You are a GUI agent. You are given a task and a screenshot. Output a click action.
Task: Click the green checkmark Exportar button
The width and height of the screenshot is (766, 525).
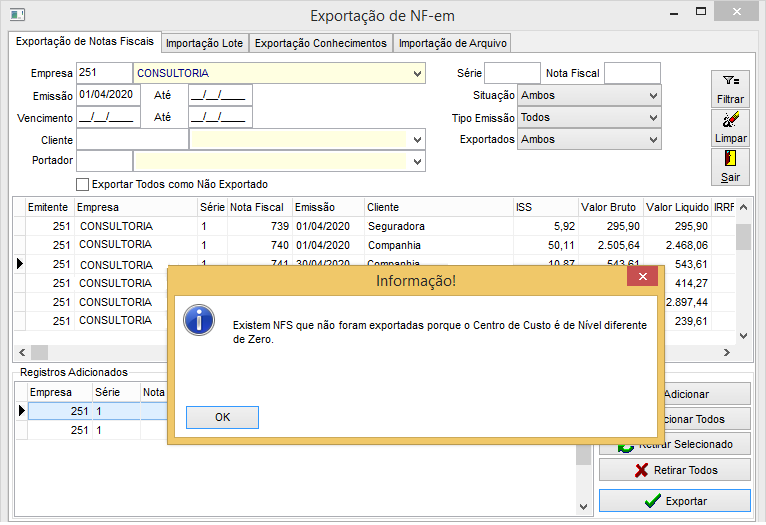(x=674, y=500)
